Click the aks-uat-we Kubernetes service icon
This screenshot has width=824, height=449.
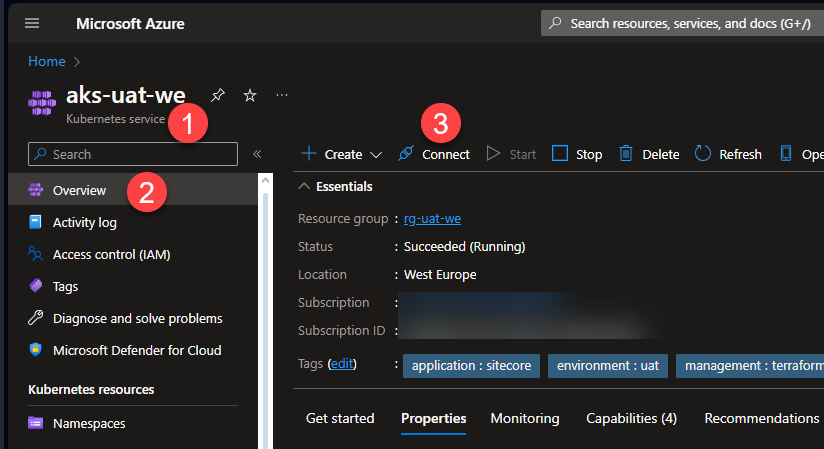coord(42,103)
